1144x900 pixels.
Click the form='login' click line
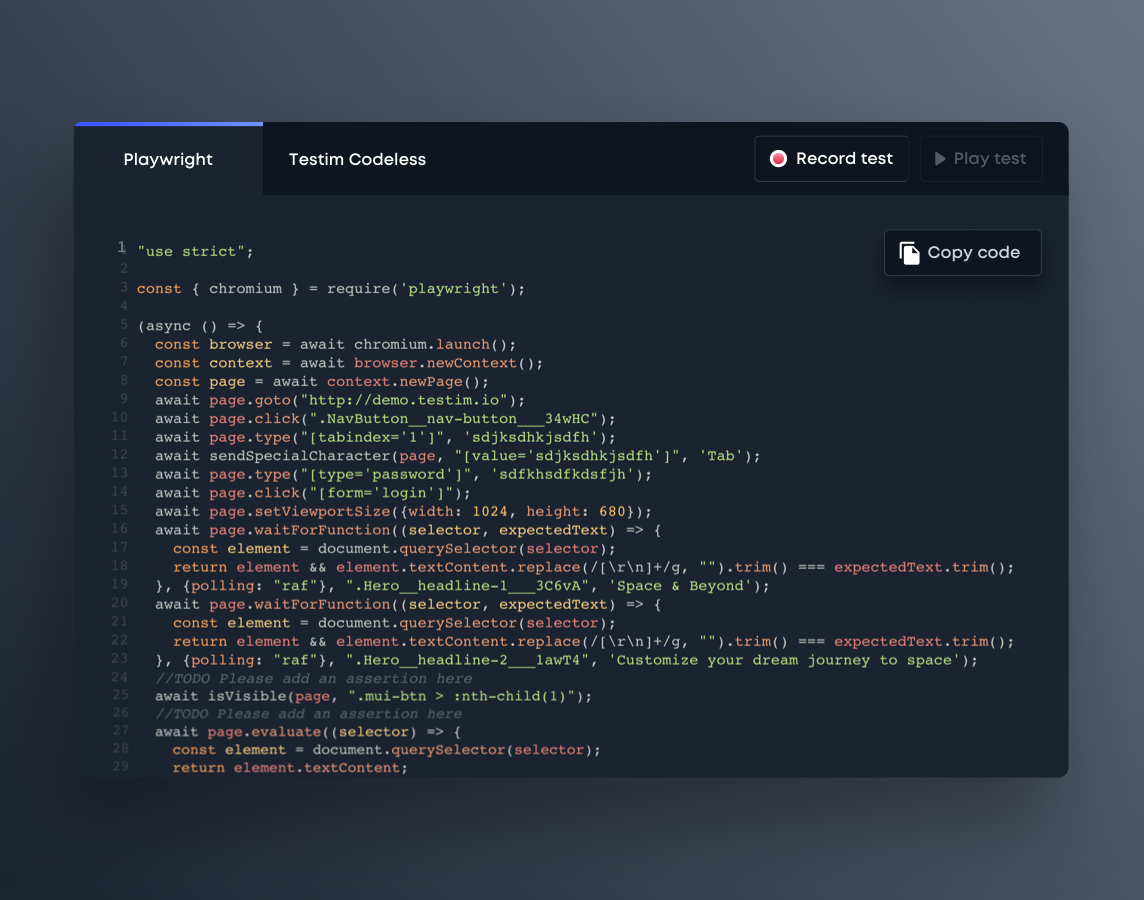pyautogui.click(x=312, y=493)
